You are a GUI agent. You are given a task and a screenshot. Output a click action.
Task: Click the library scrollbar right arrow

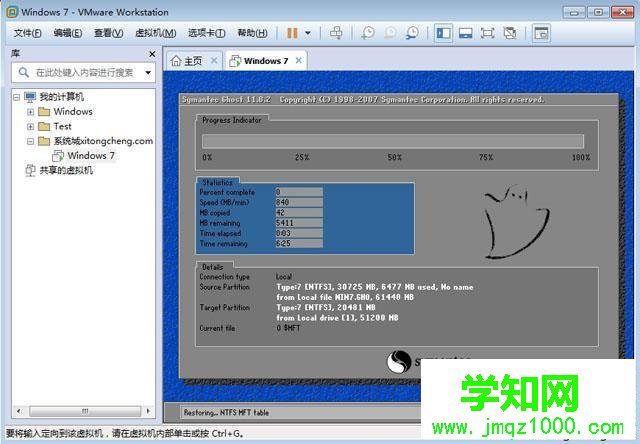coord(148,411)
